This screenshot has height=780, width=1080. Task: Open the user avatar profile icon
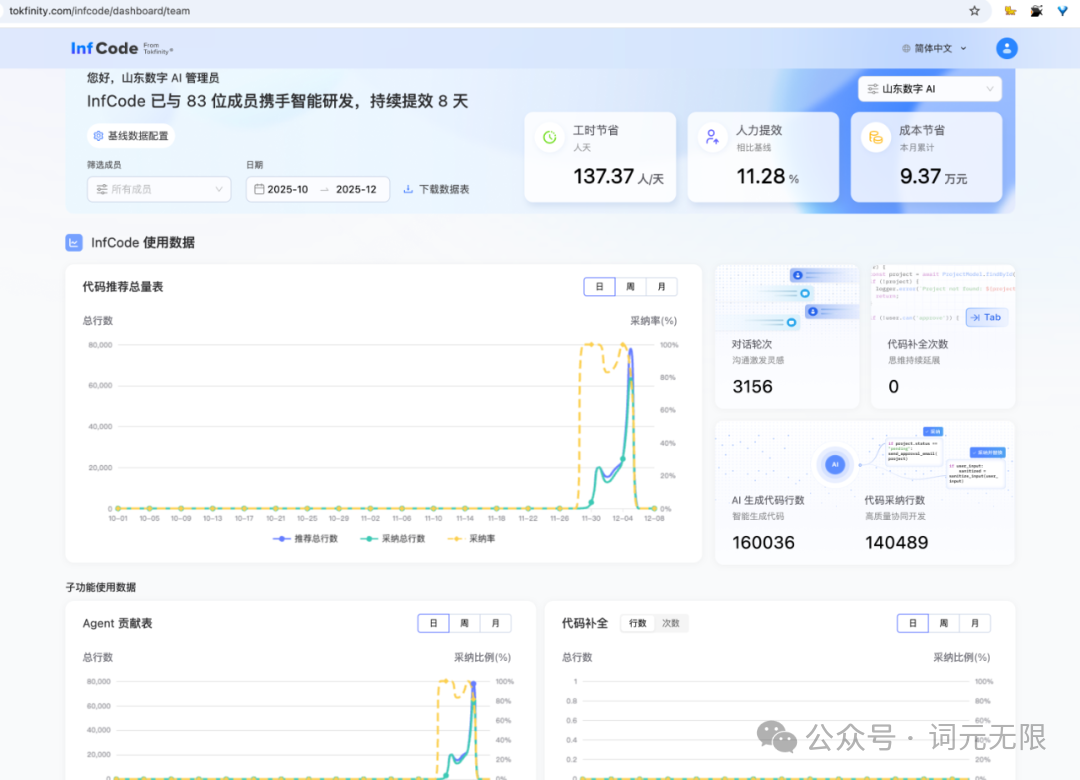[1006, 48]
